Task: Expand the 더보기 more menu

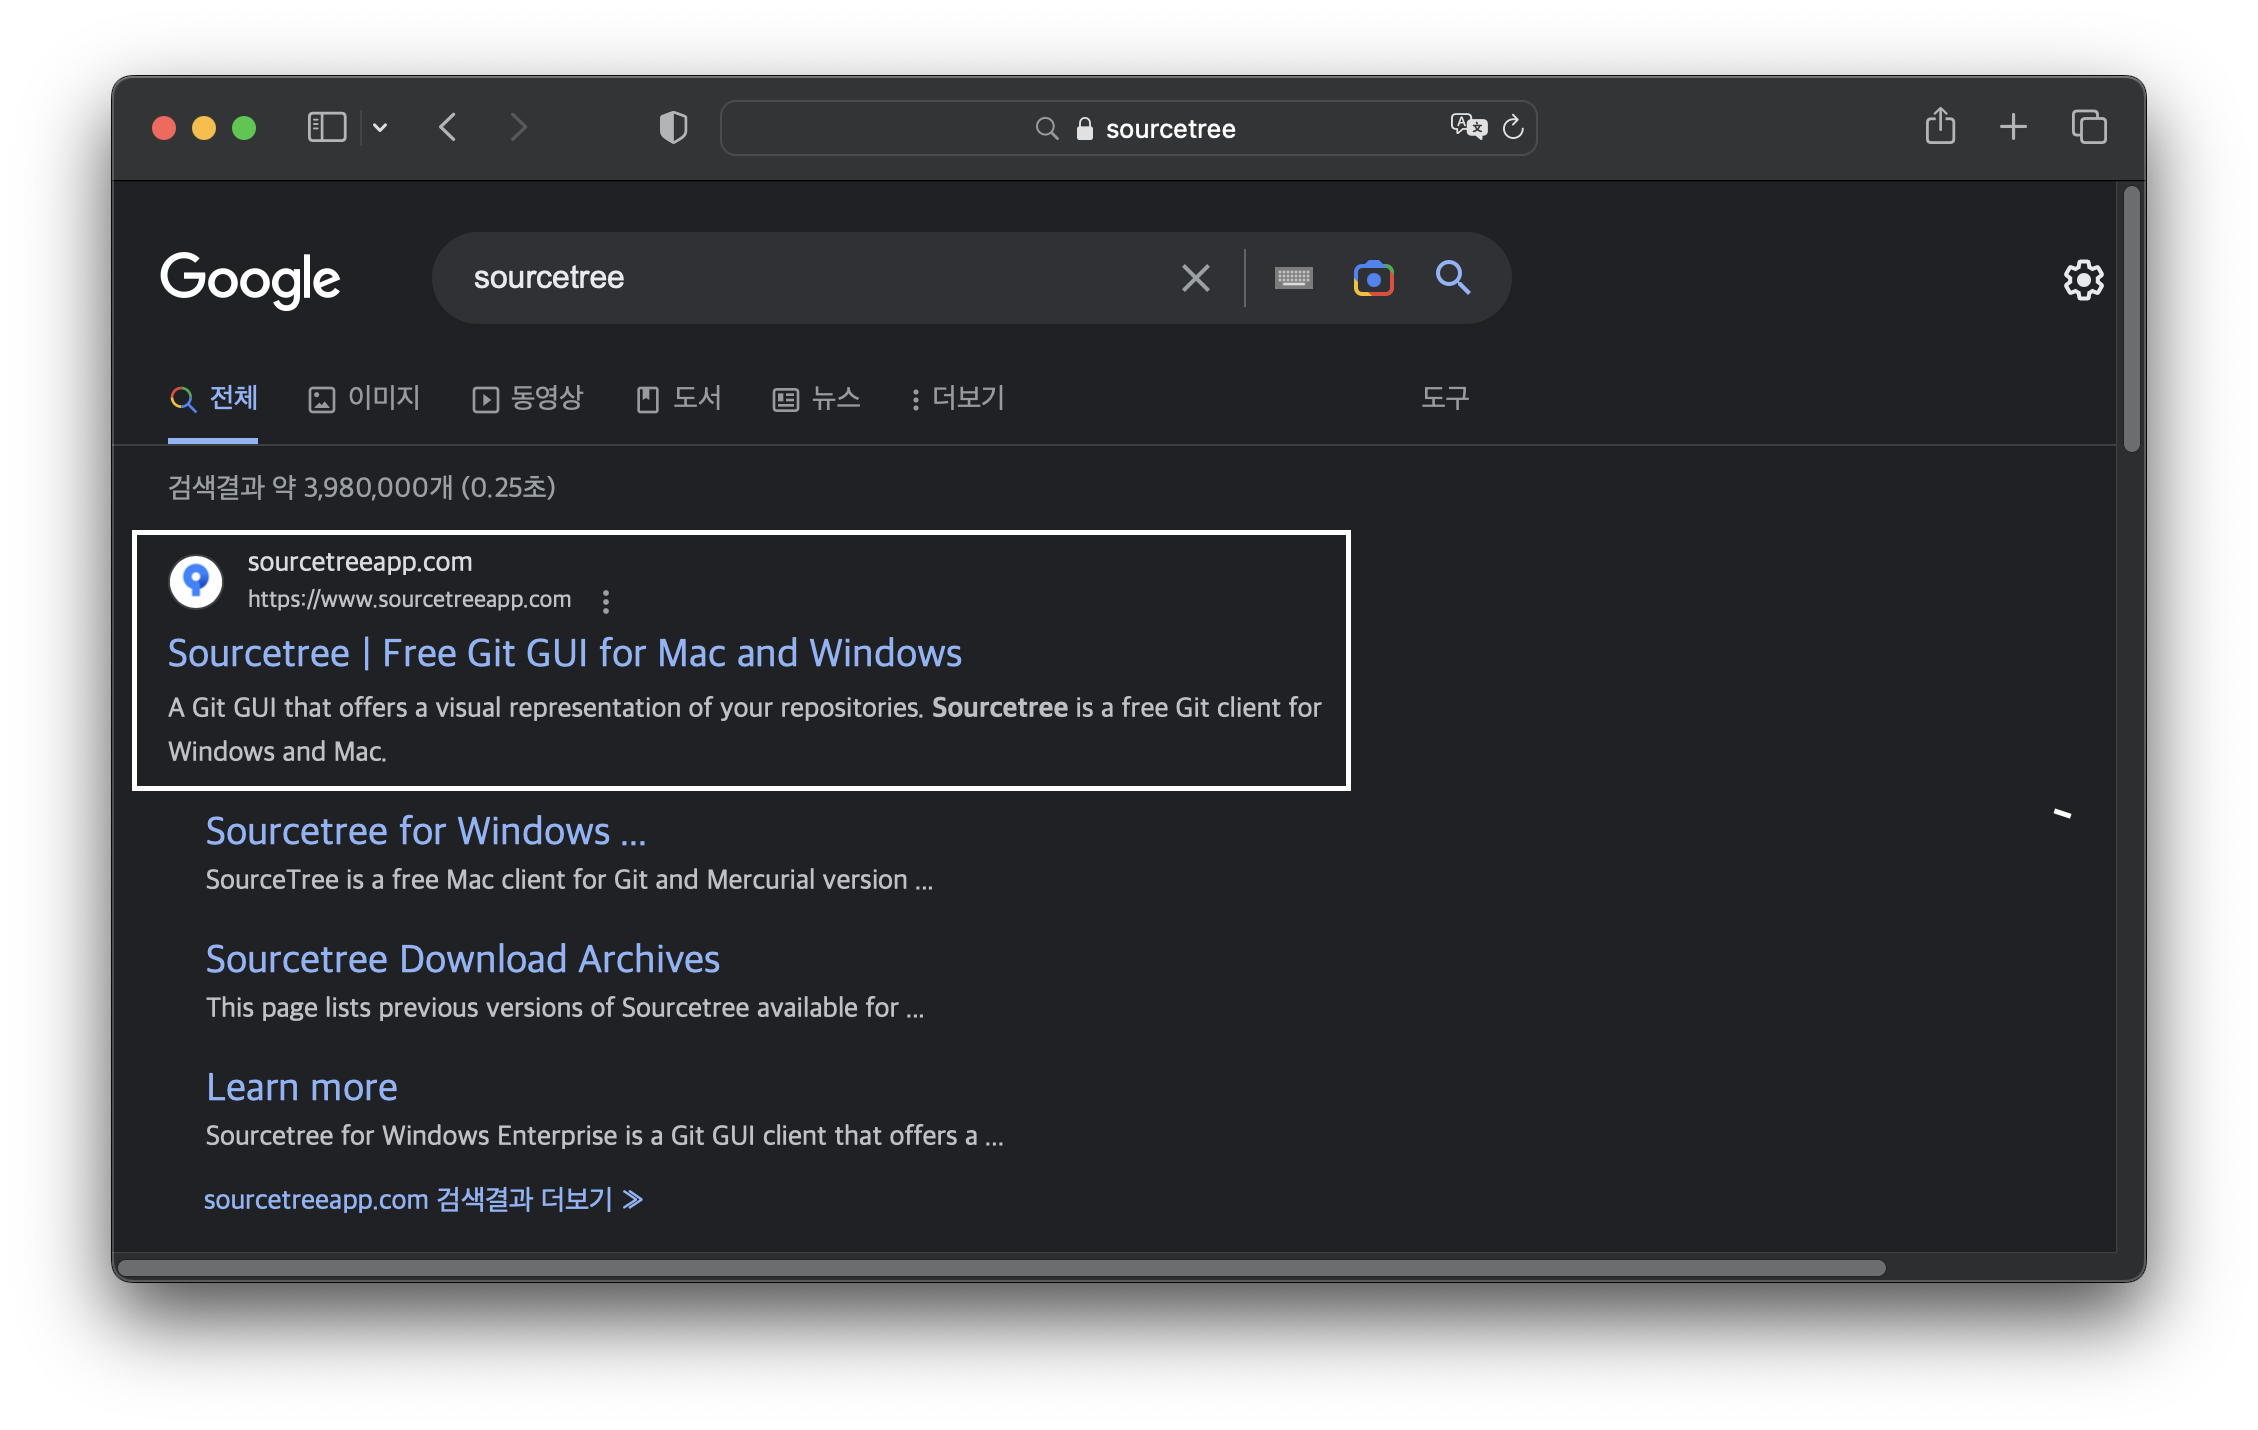Action: 957,398
